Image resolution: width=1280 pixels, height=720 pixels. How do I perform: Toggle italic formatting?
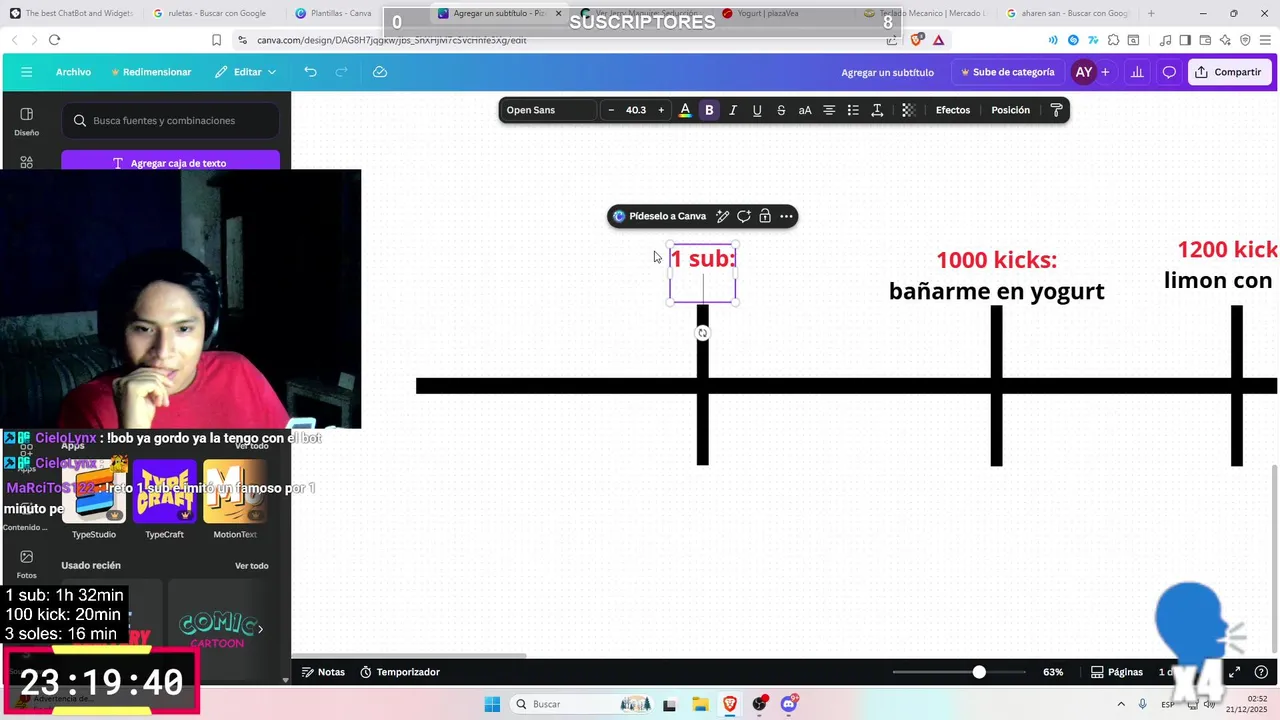point(733,110)
